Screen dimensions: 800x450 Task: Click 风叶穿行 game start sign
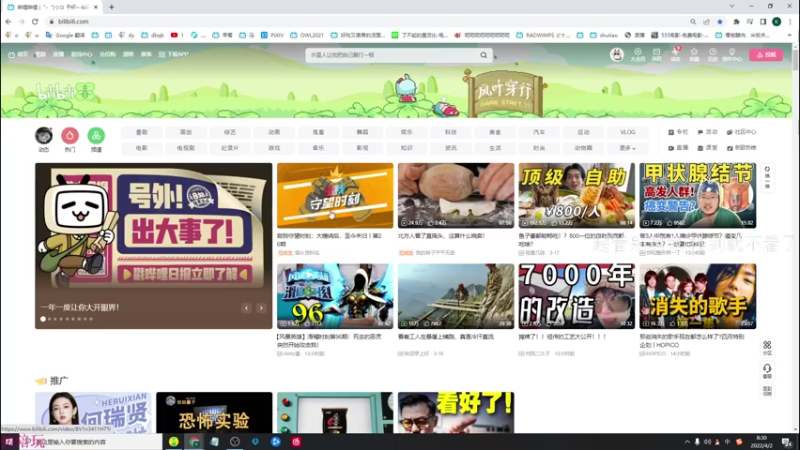[504, 94]
